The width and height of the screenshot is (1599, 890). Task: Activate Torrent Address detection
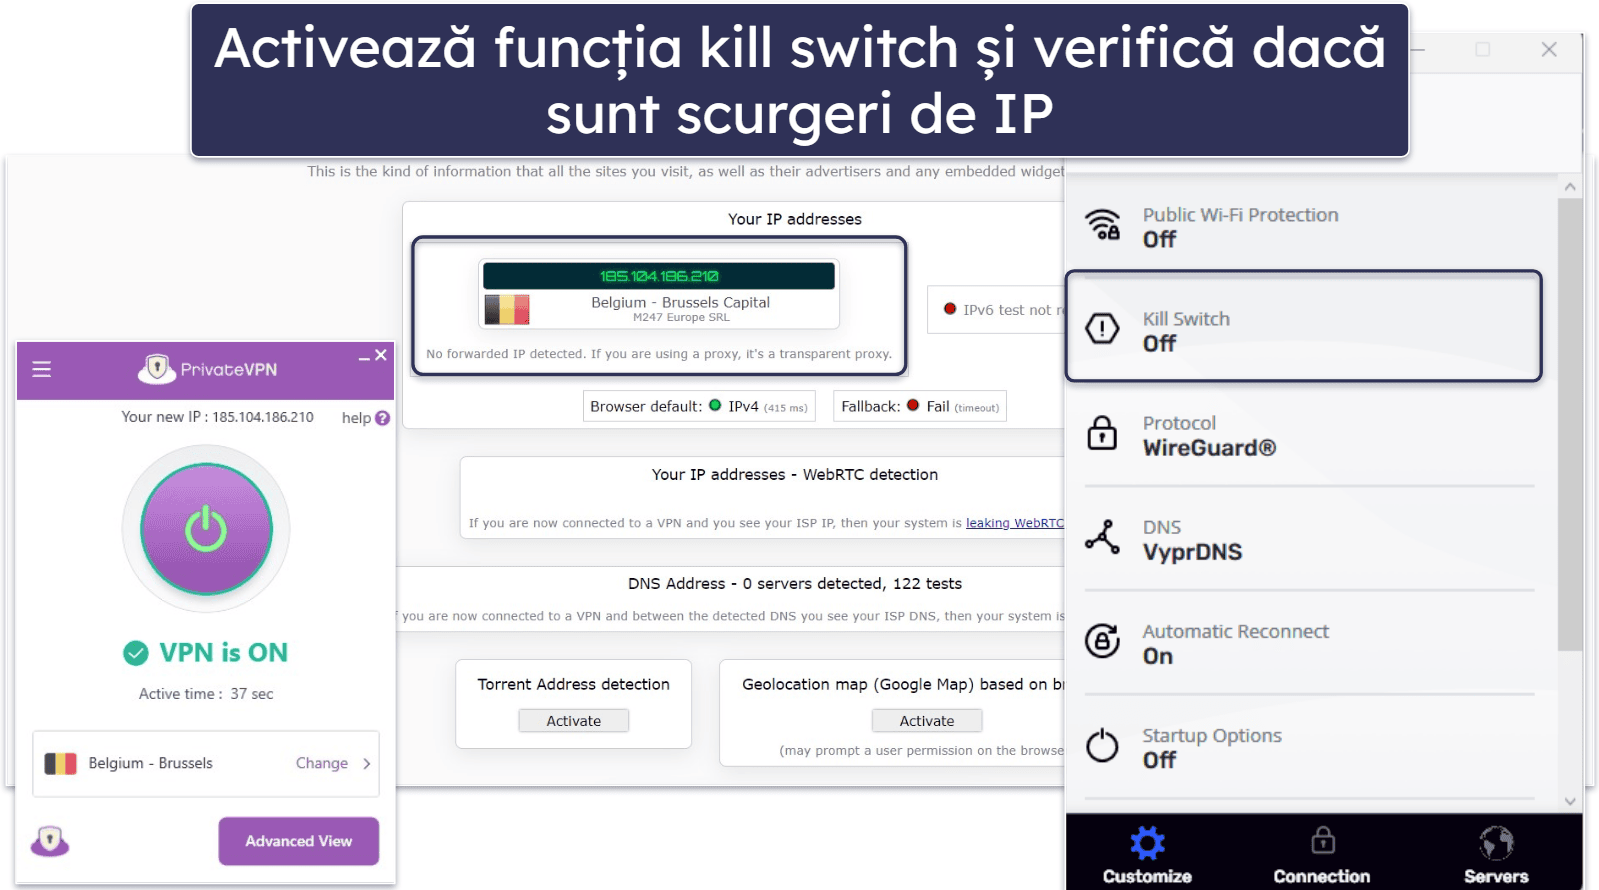click(574, 721)
